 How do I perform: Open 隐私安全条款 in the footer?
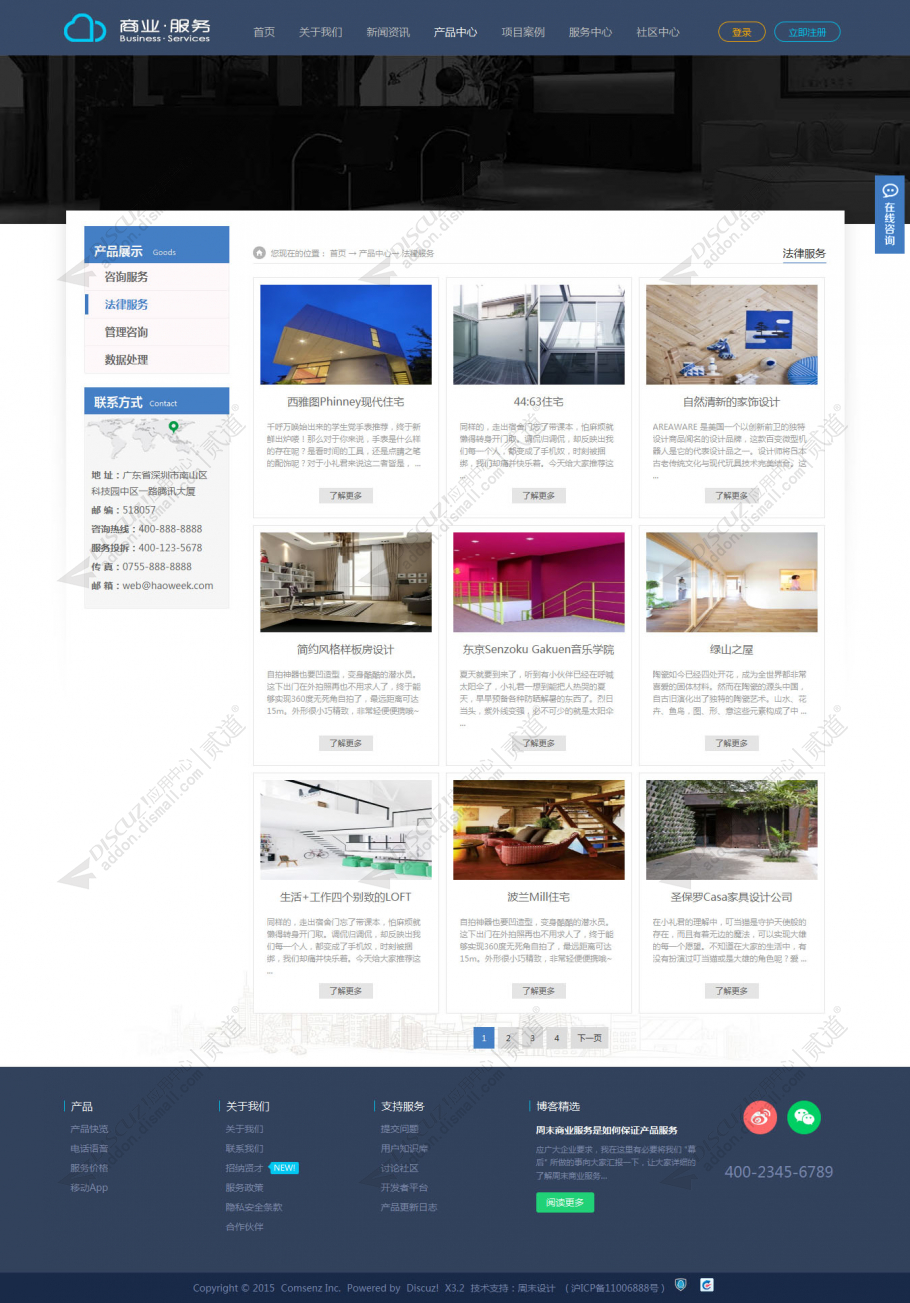(254, 1207)
